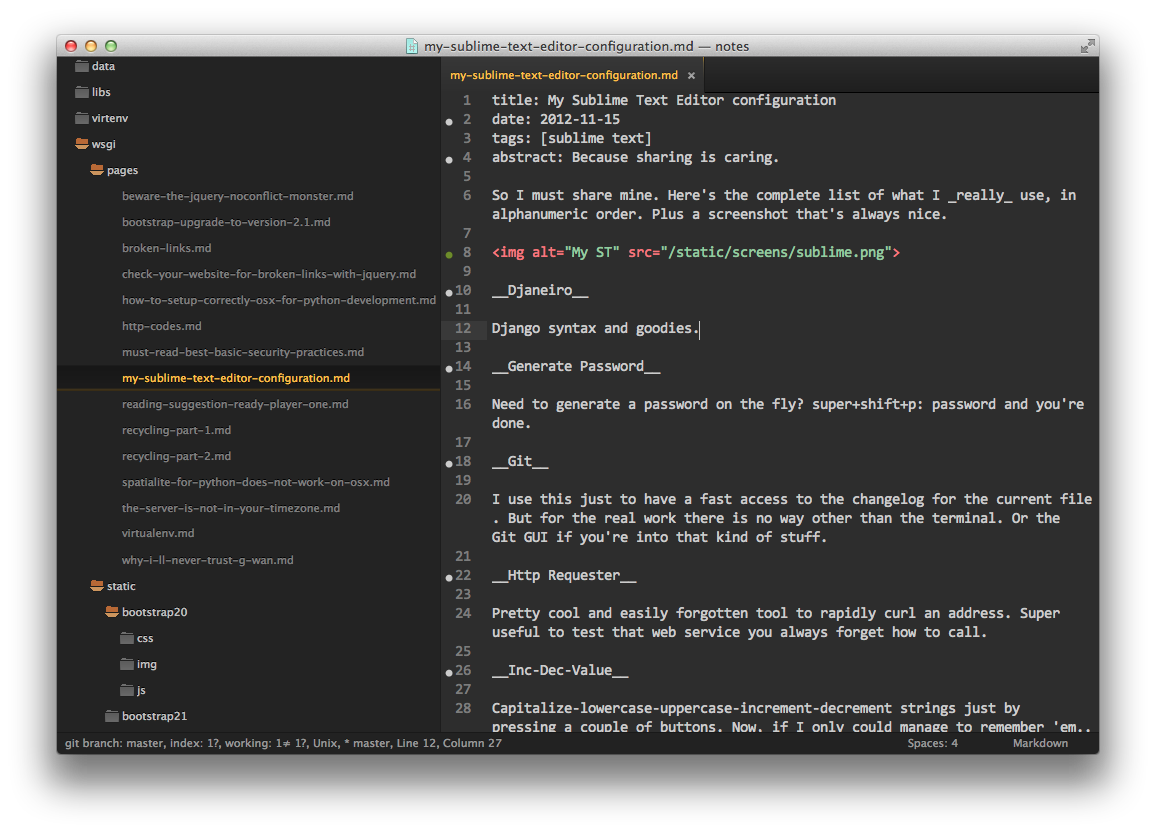Close the my-sublime-text-editor-configuration.md tab
Viewport: 1156px width, 833px height.
click(x=692, y=75)
